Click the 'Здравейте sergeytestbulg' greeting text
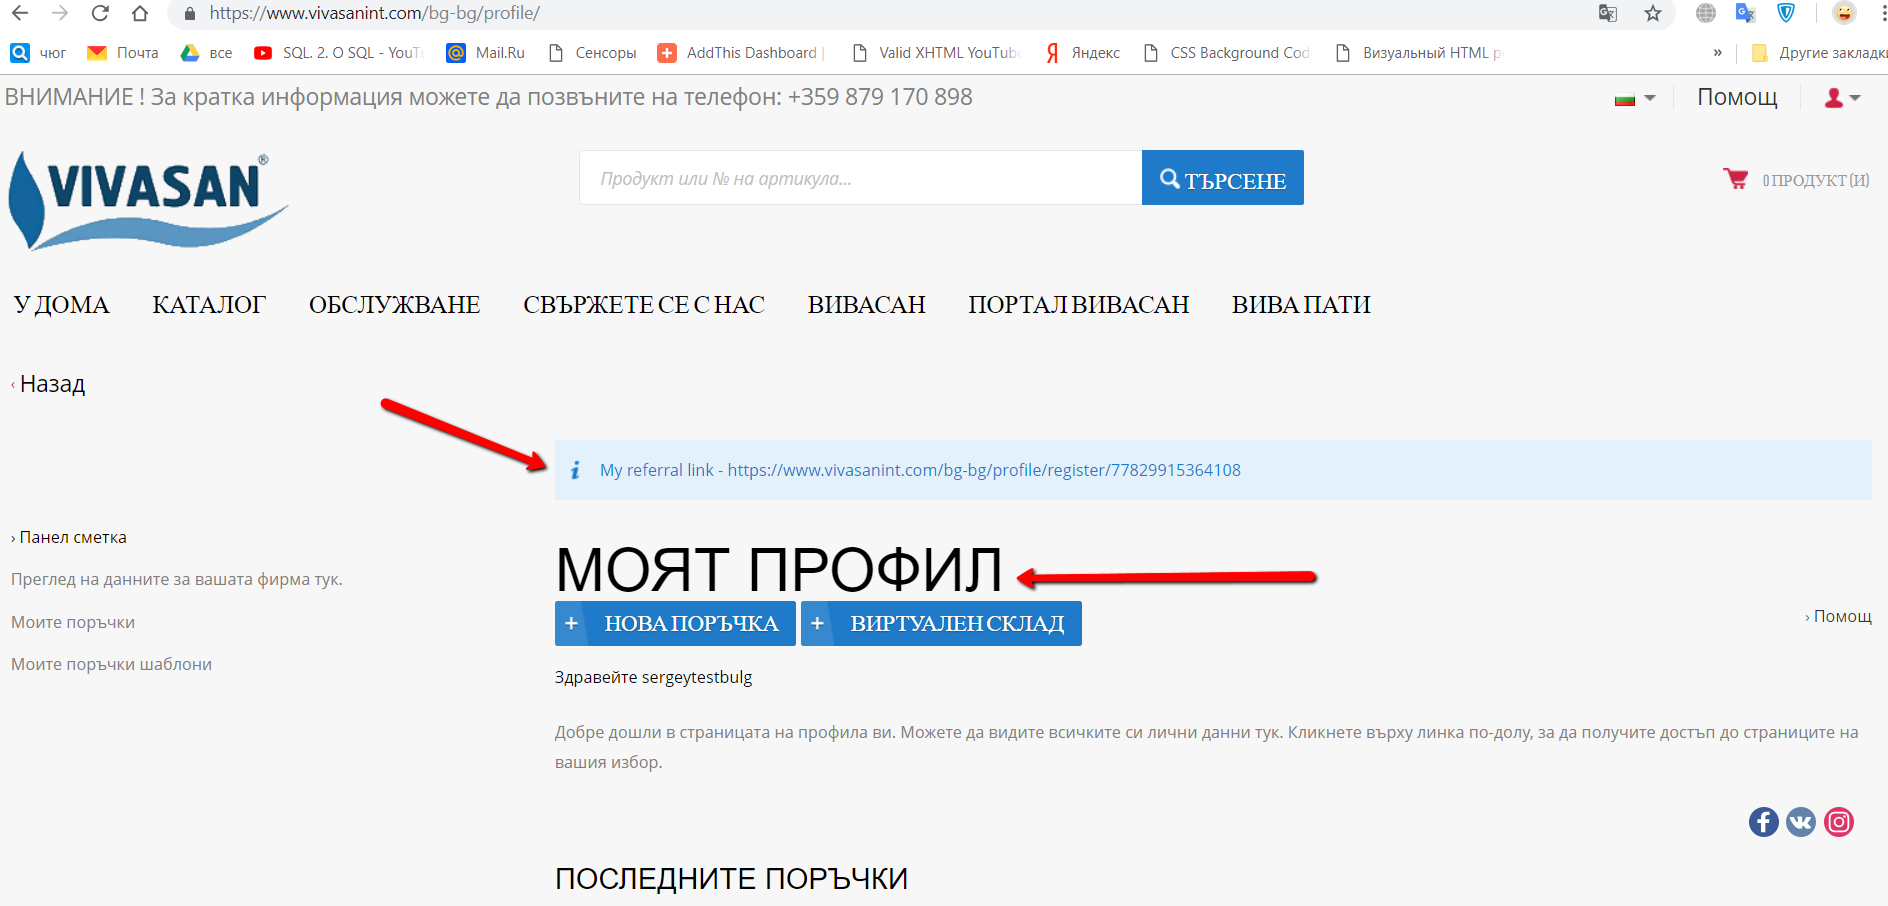The image size is (1888, 906). pyautogui.click(x=653, y=677)
